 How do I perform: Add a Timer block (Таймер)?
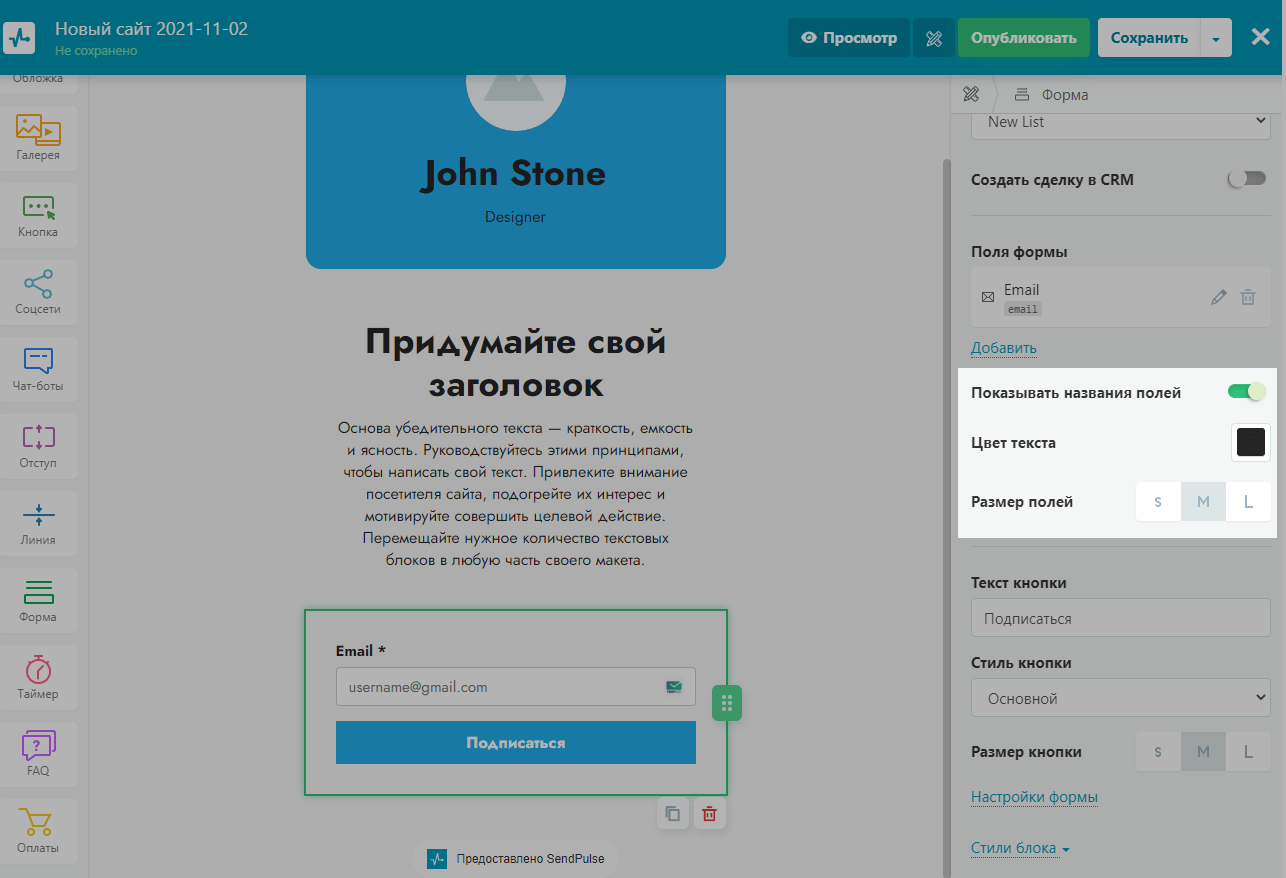38,676
